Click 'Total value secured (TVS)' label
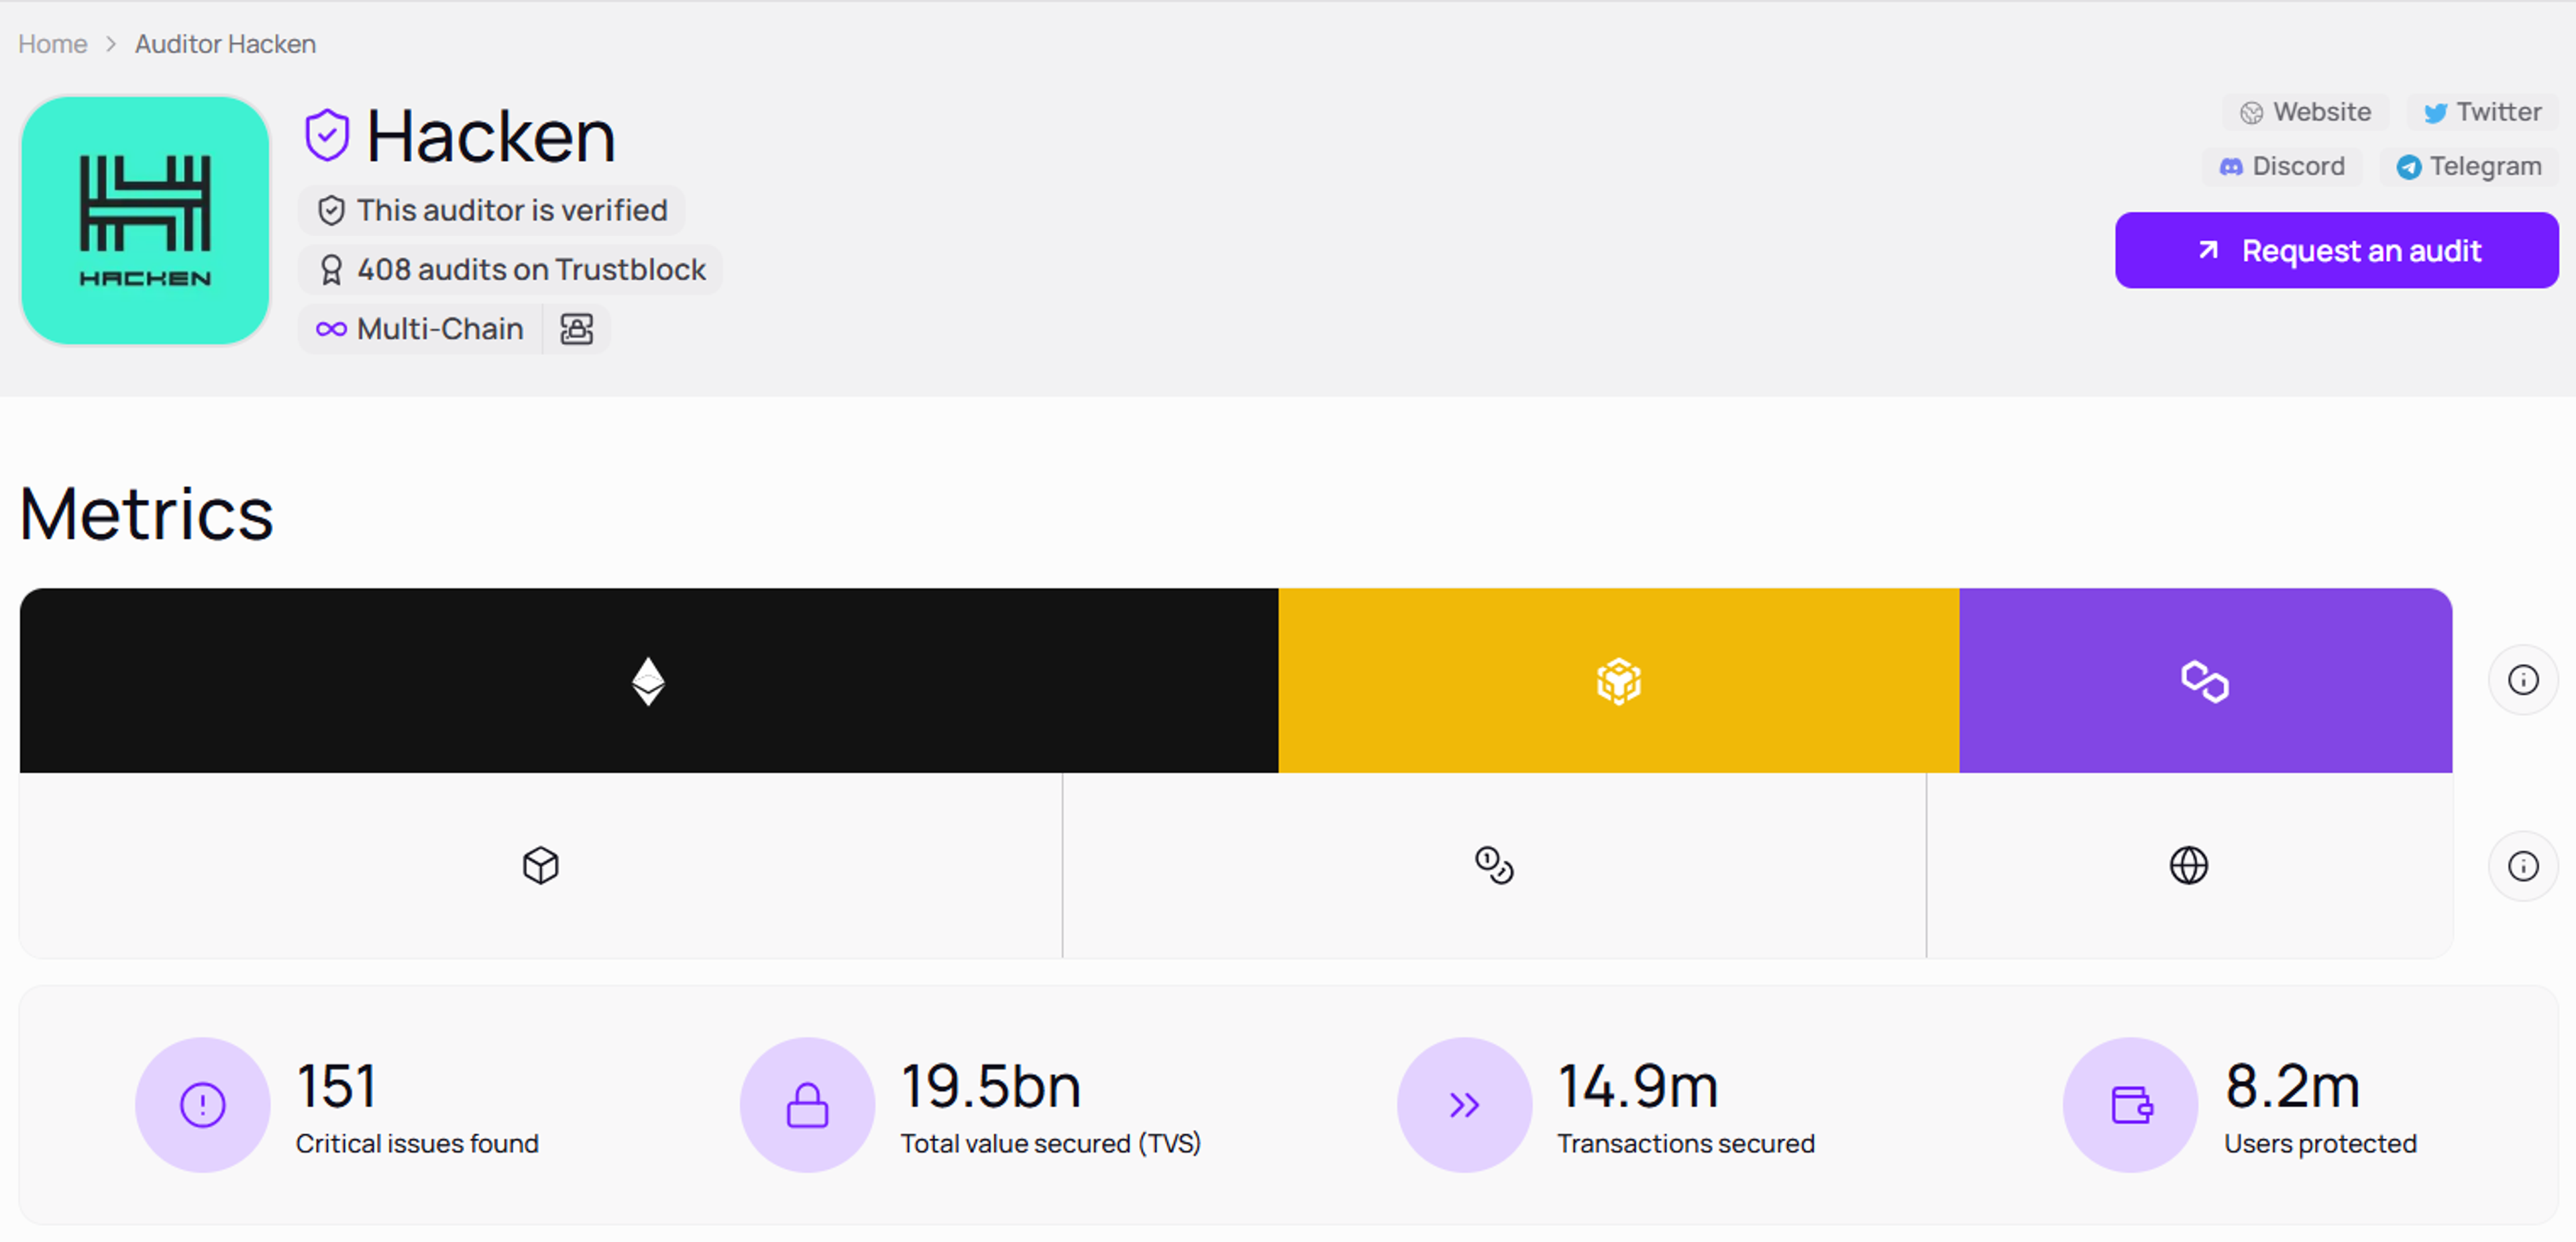2576x1242 pixels. (1050, 1143)
